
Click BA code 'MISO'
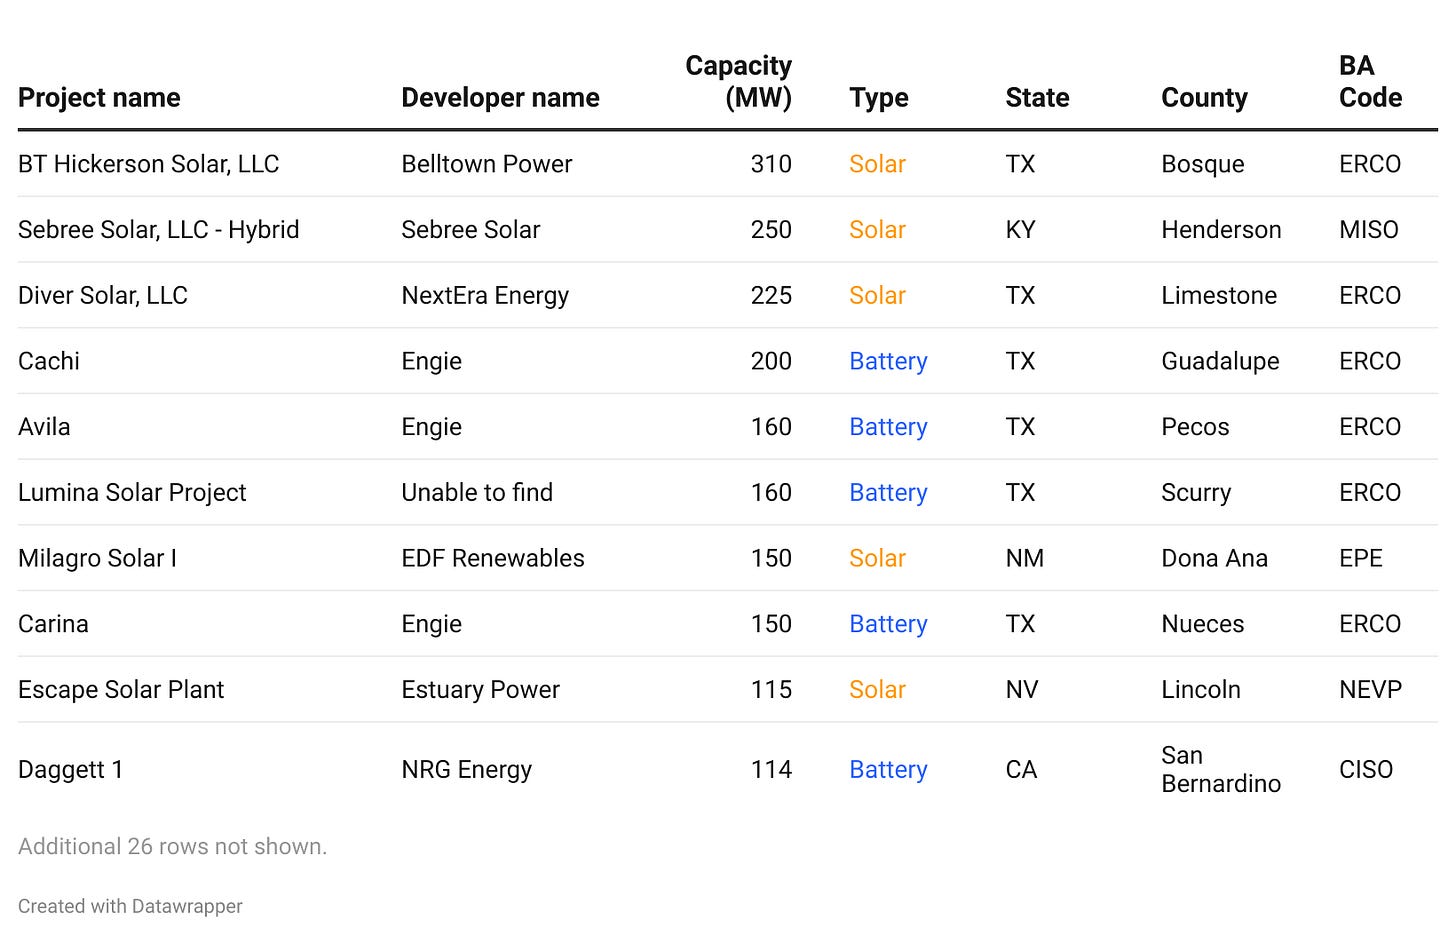[x=1369, y=230]
